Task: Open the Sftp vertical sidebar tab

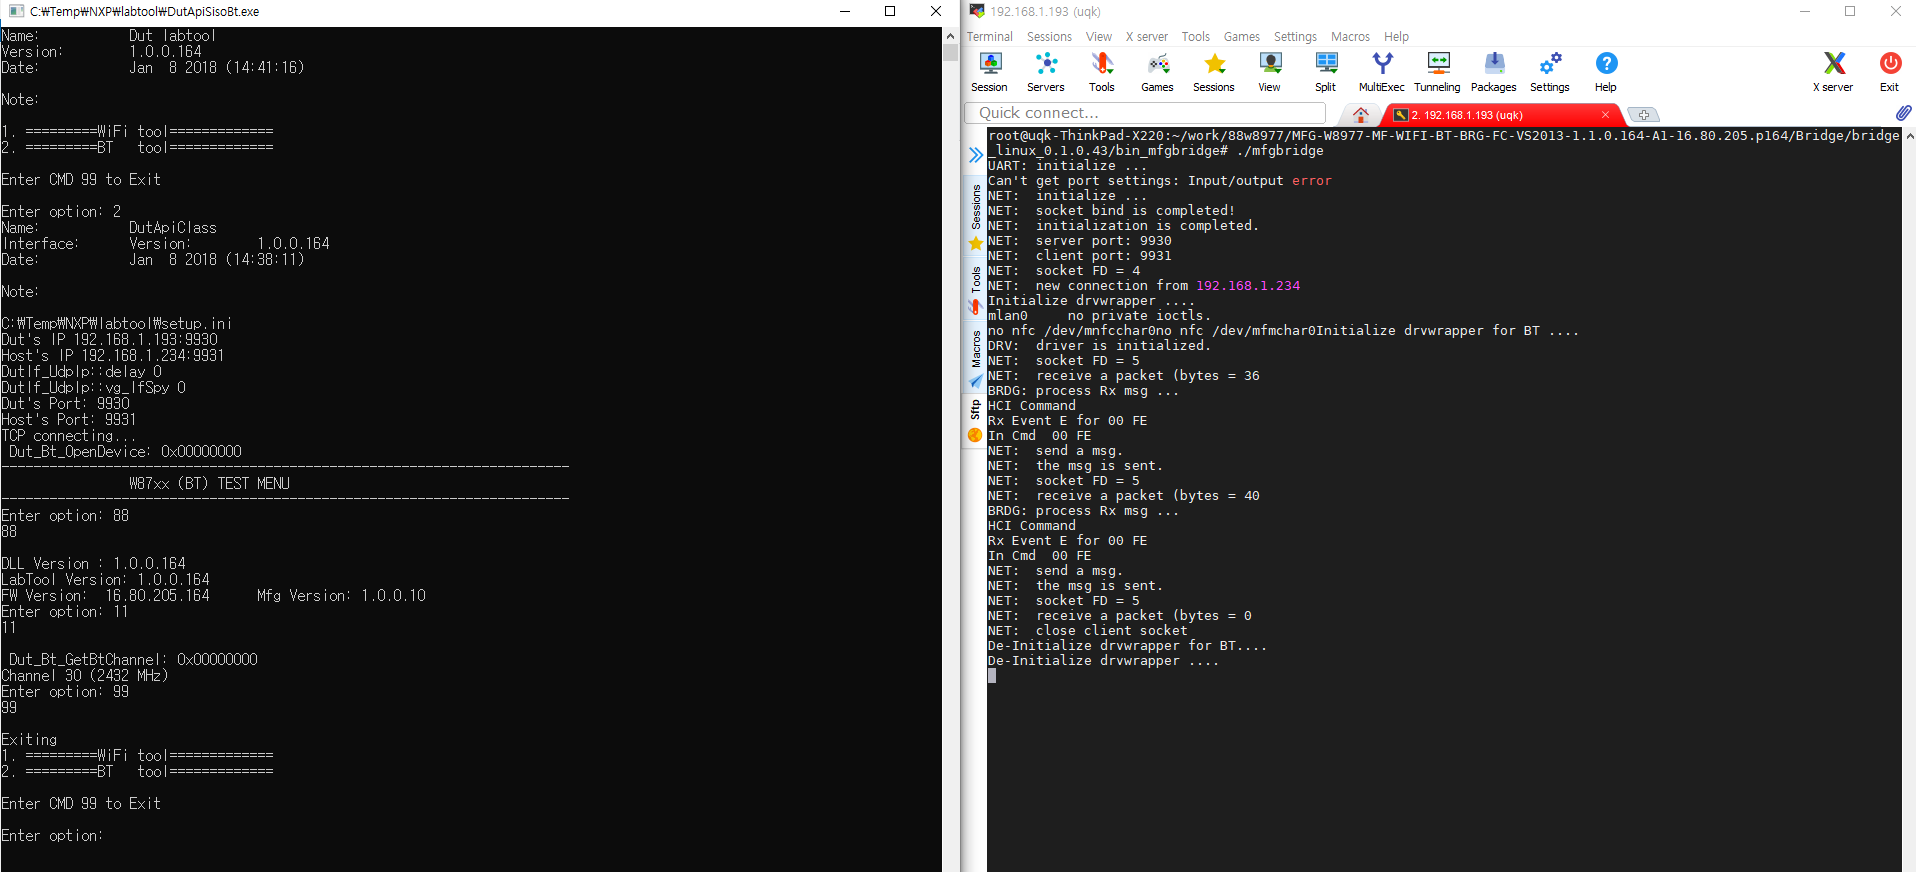Action: [975, 420]
